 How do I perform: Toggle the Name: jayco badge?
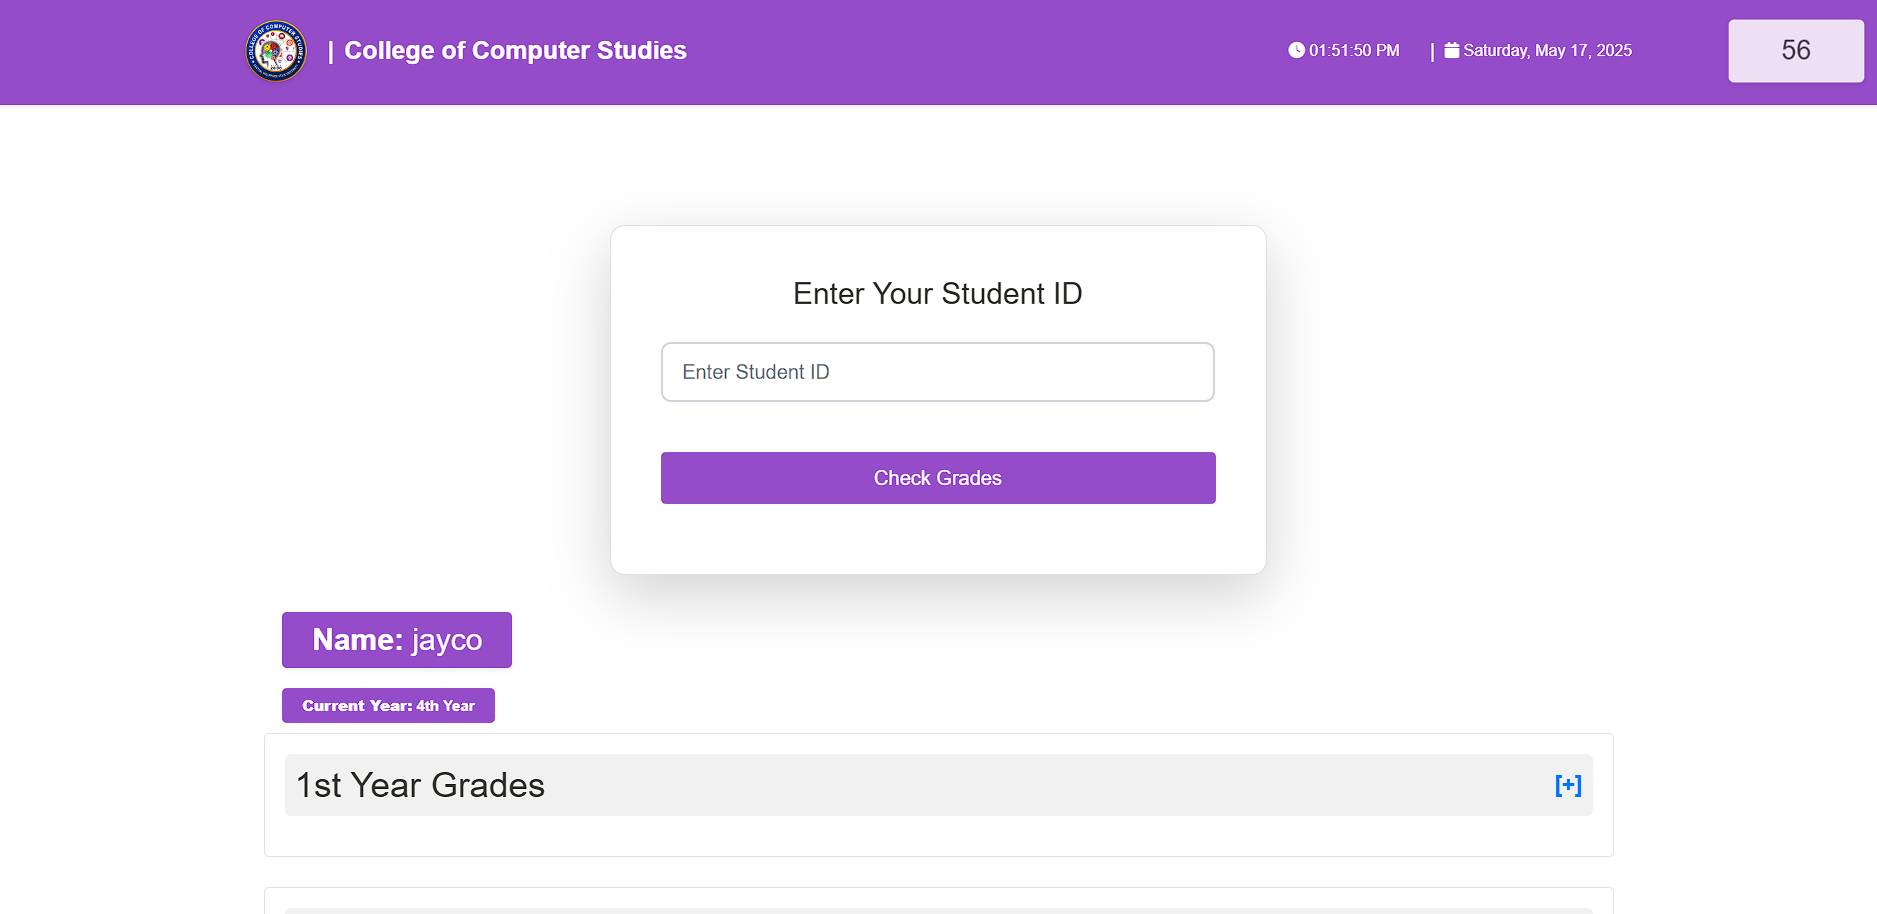click(396, 640)
